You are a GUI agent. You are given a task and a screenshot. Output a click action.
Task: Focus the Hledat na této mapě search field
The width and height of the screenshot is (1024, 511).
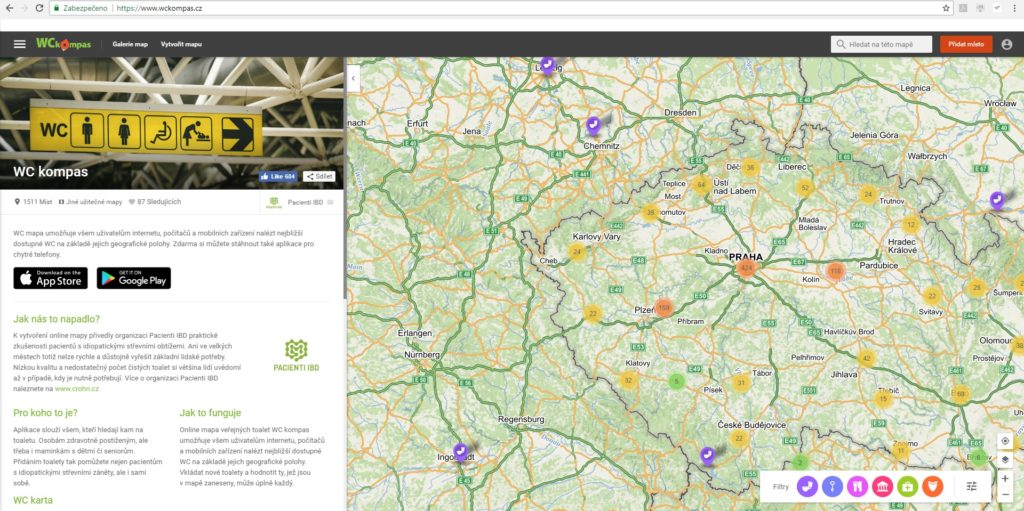(881, 44)
